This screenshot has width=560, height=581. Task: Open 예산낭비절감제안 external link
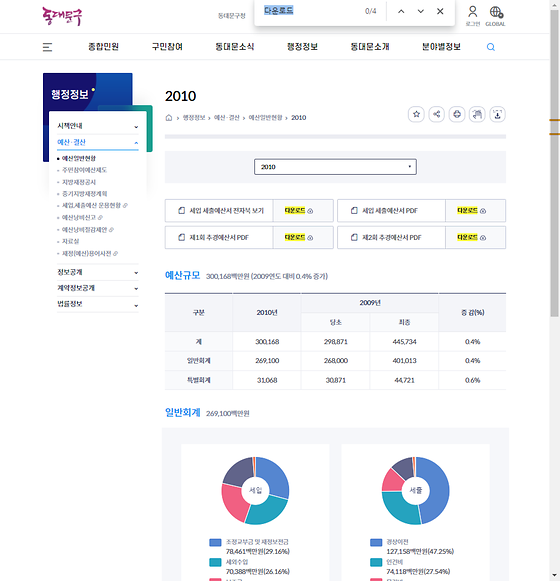[x=87, y=230]
